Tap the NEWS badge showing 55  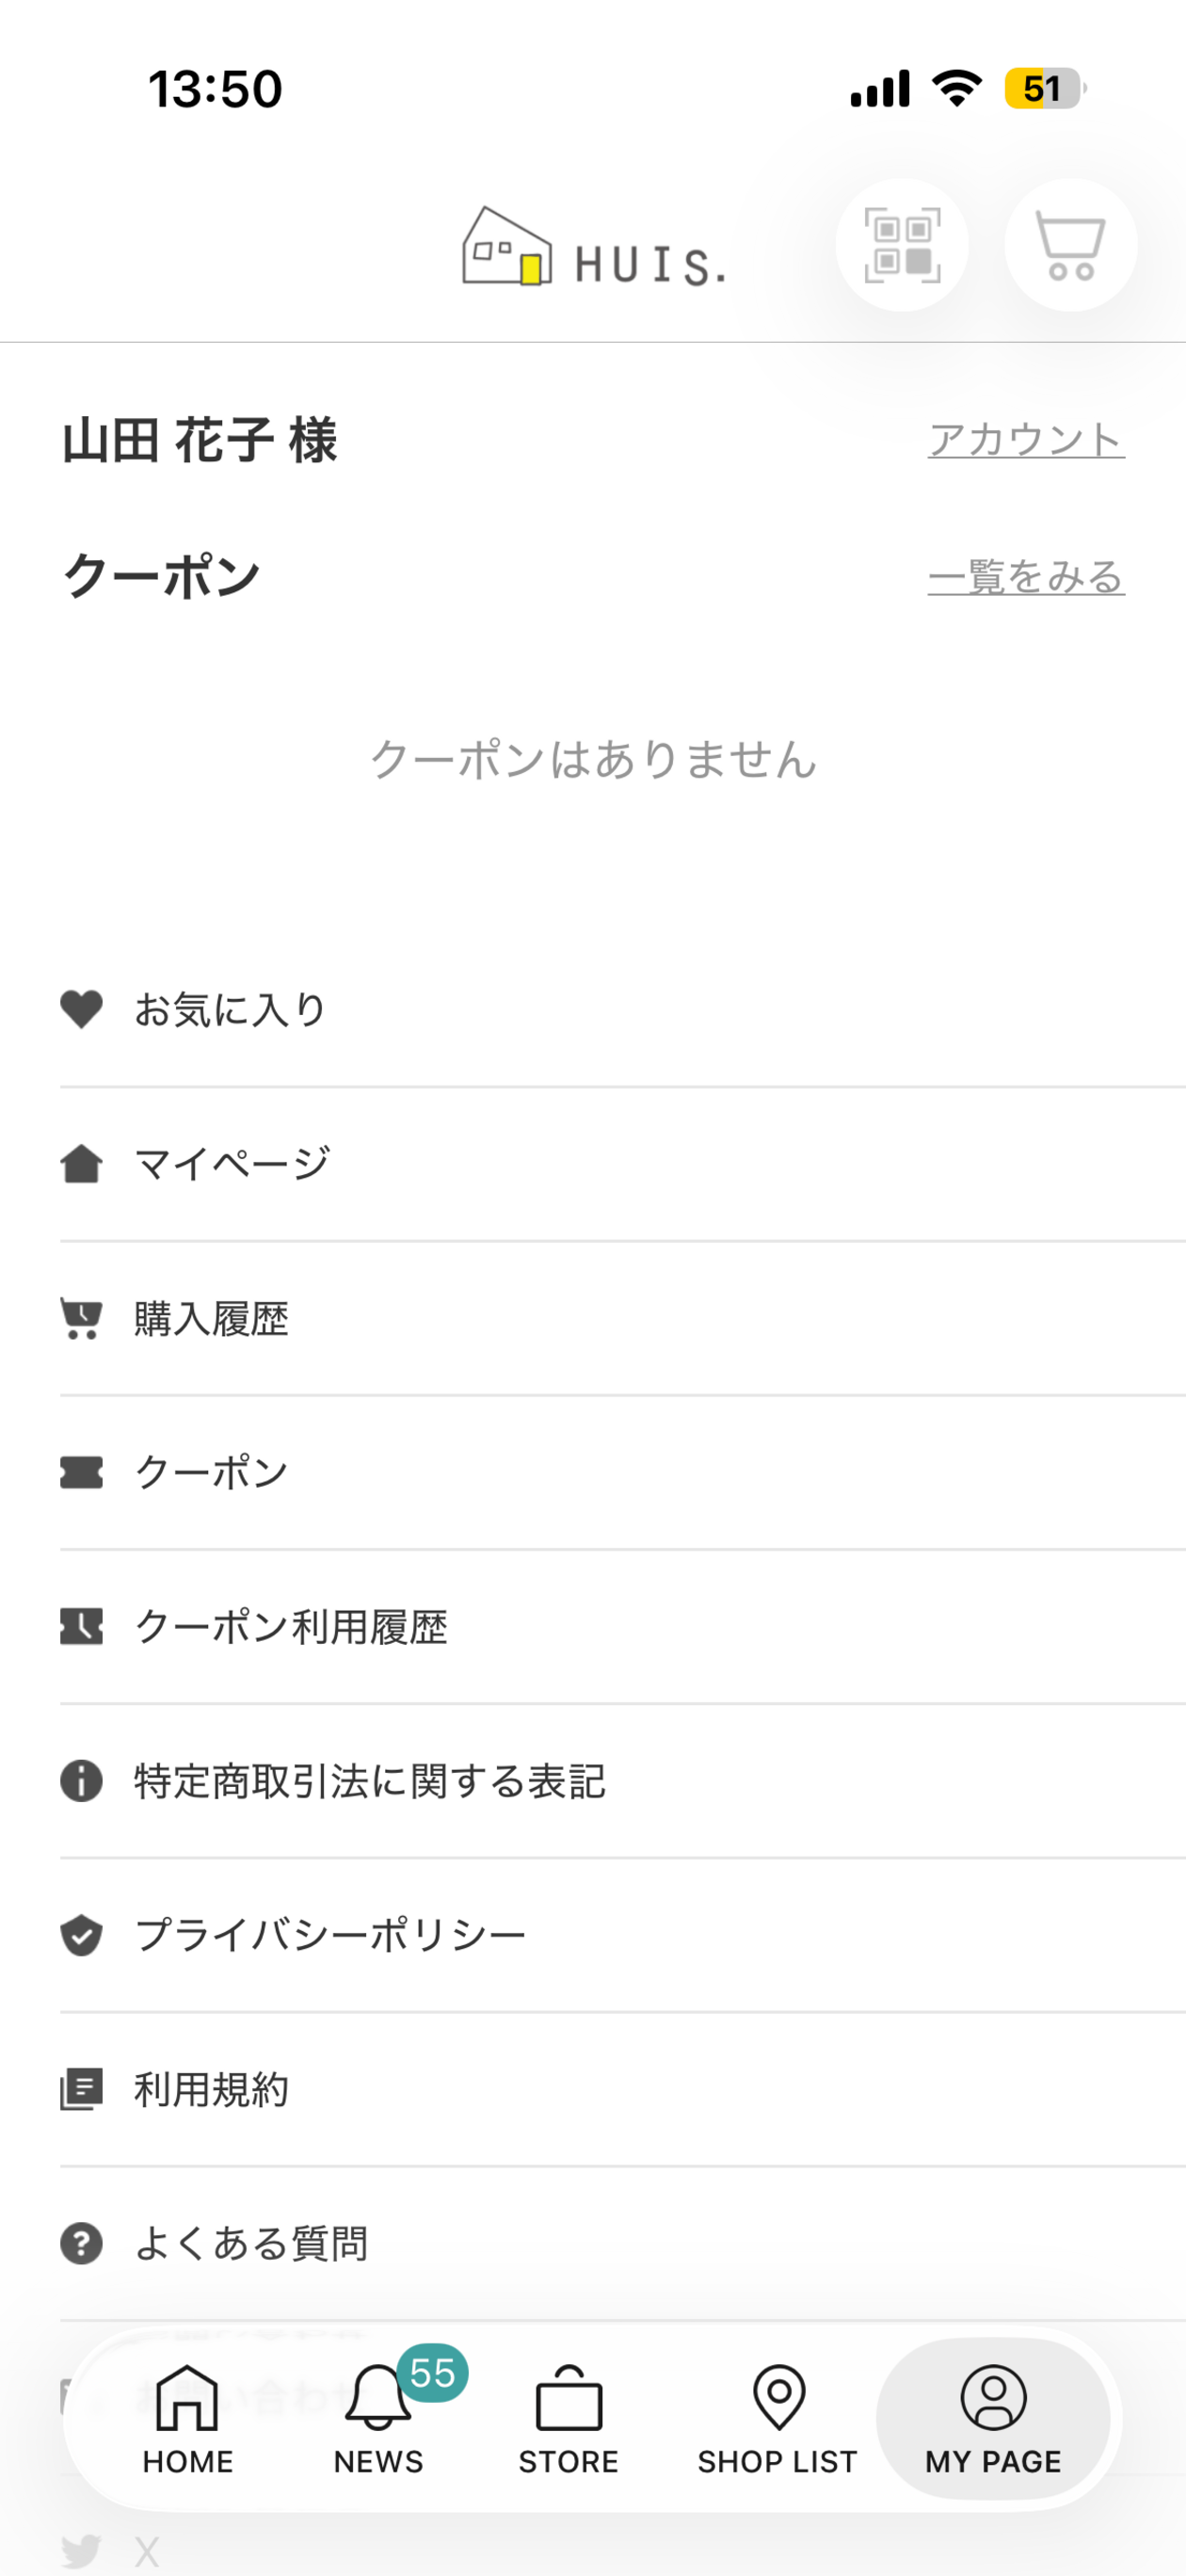[x=432, y=2372]
